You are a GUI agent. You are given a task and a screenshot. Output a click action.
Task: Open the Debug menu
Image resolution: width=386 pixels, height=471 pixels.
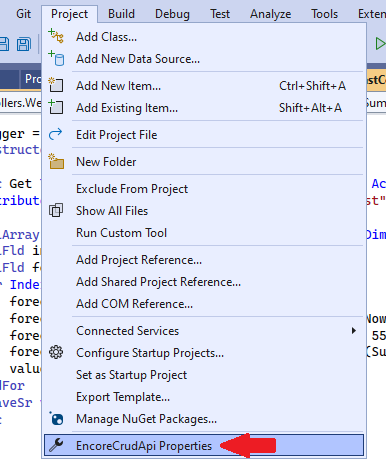point(172,14)
